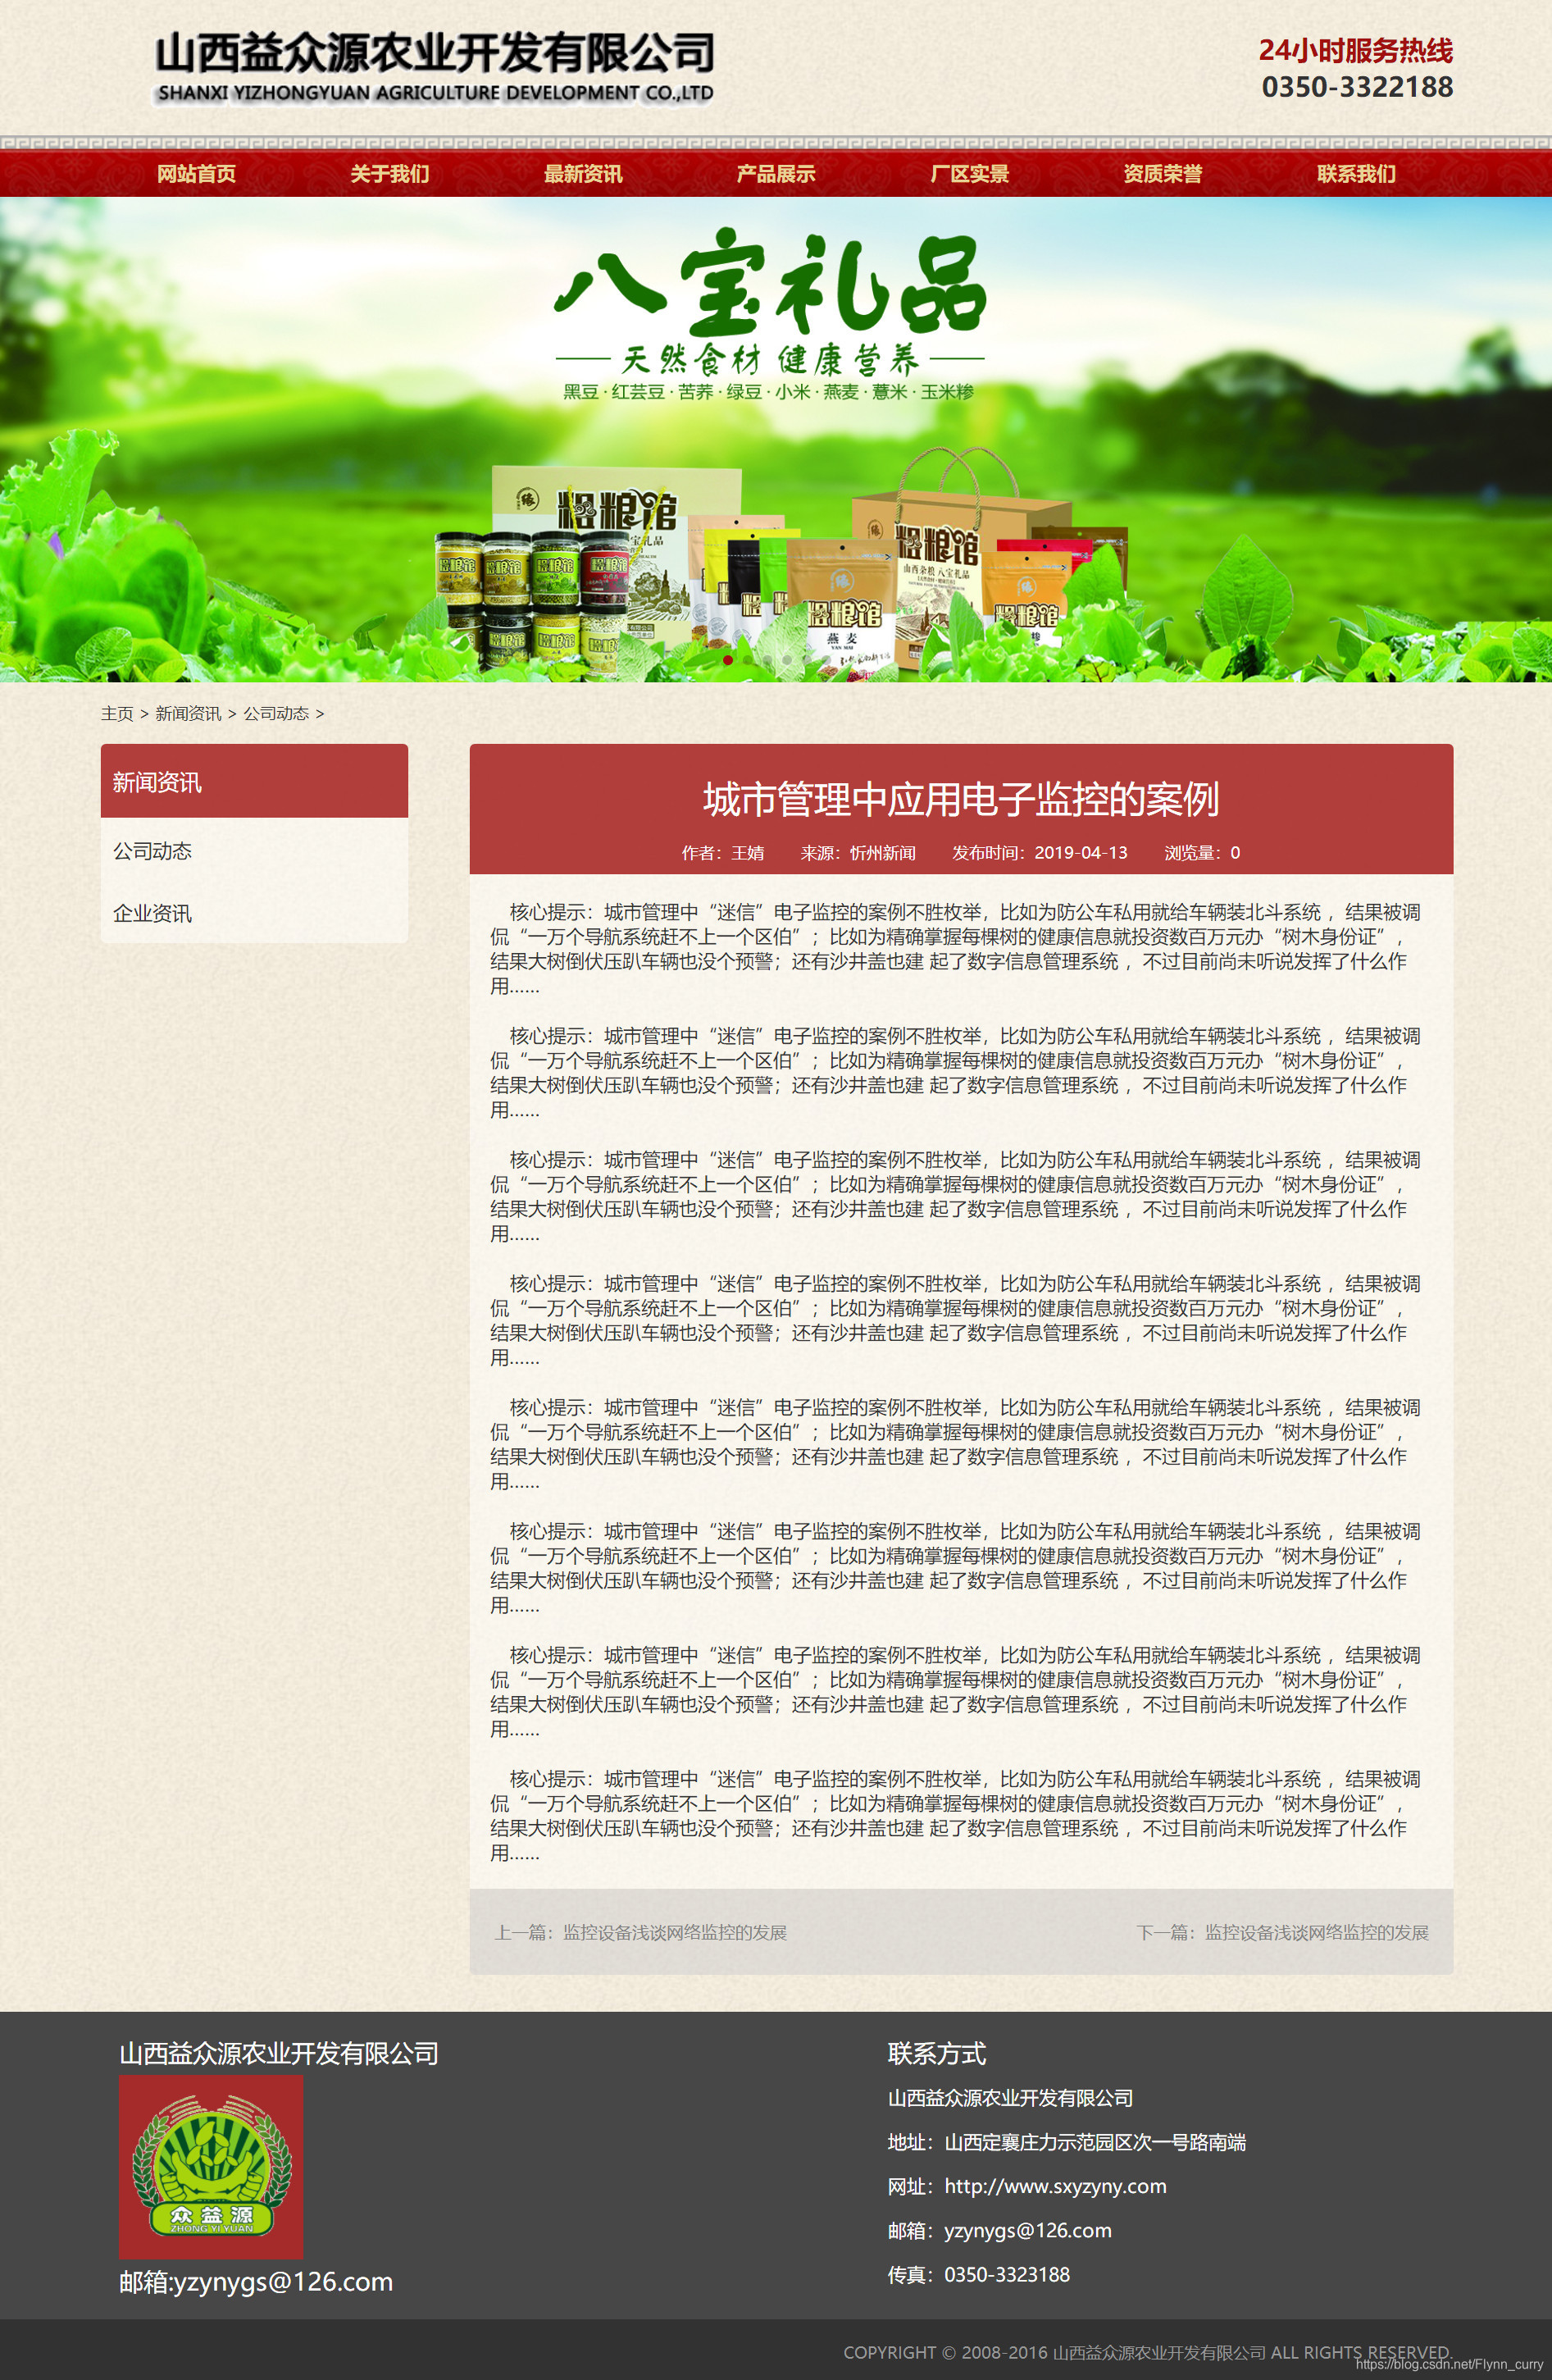The height and width of the screenshot is (2380, 1552).
Task: Select the active red carousel dot
Action: click(x=728, y=659)
